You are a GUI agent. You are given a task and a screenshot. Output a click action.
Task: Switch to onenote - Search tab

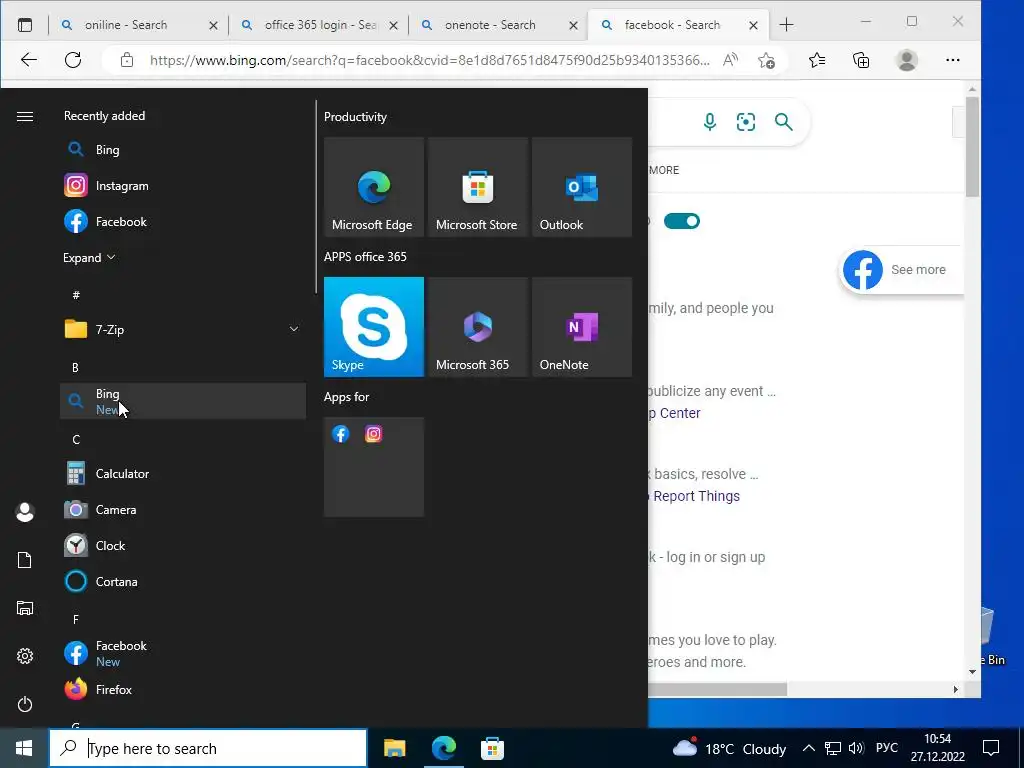pos(499,25)
